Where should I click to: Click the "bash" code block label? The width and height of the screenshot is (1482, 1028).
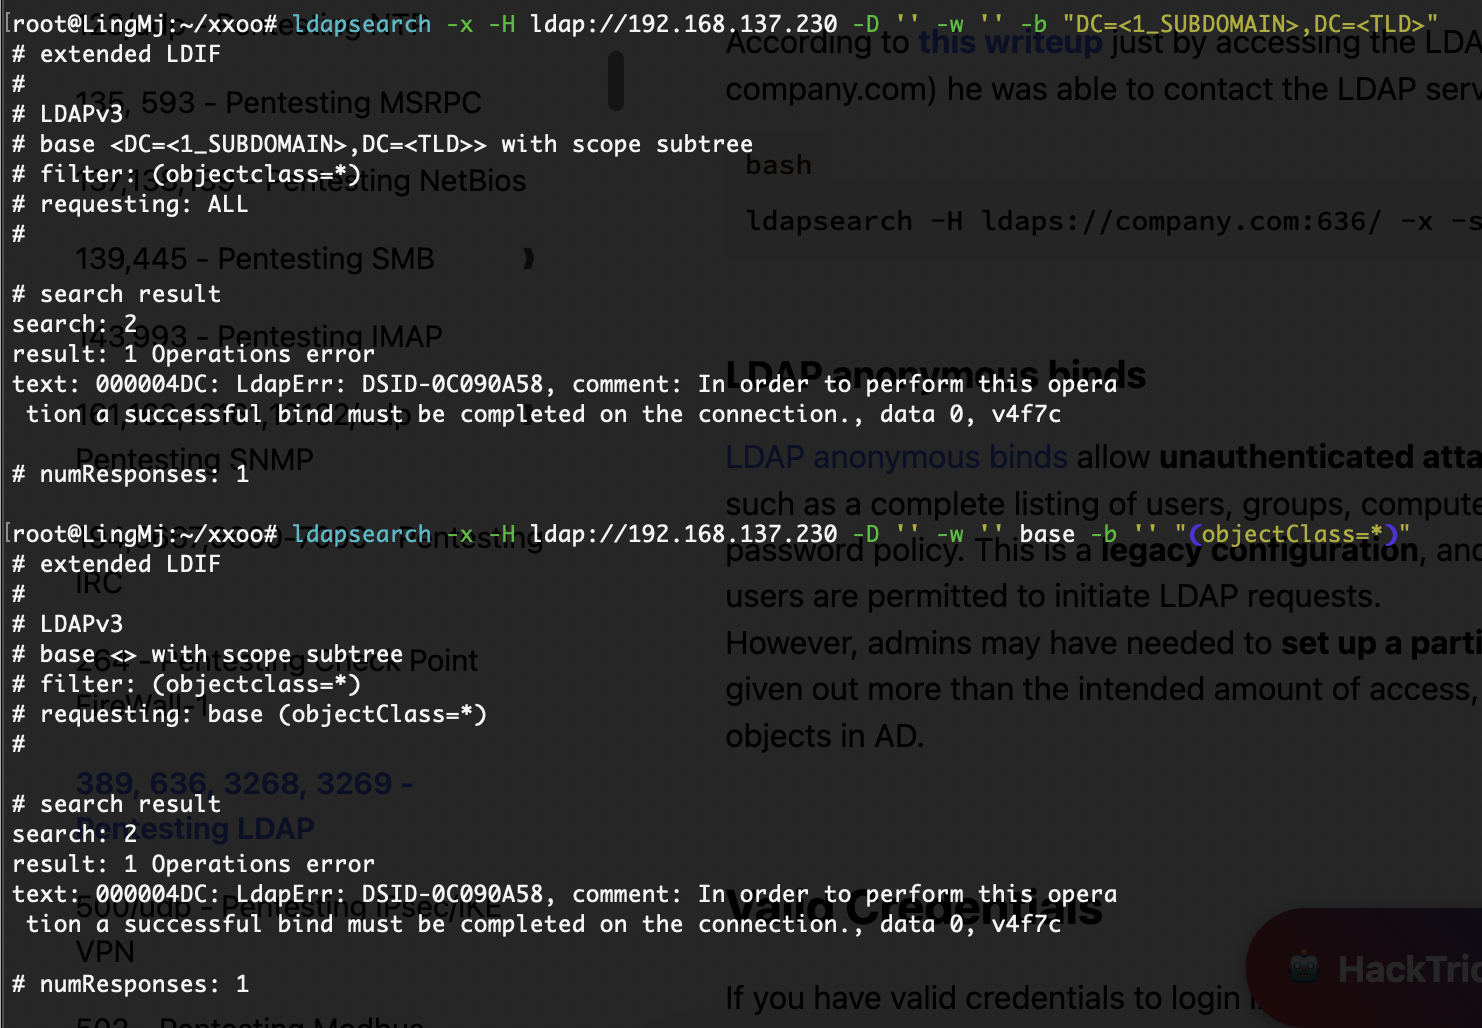point(778,165)
